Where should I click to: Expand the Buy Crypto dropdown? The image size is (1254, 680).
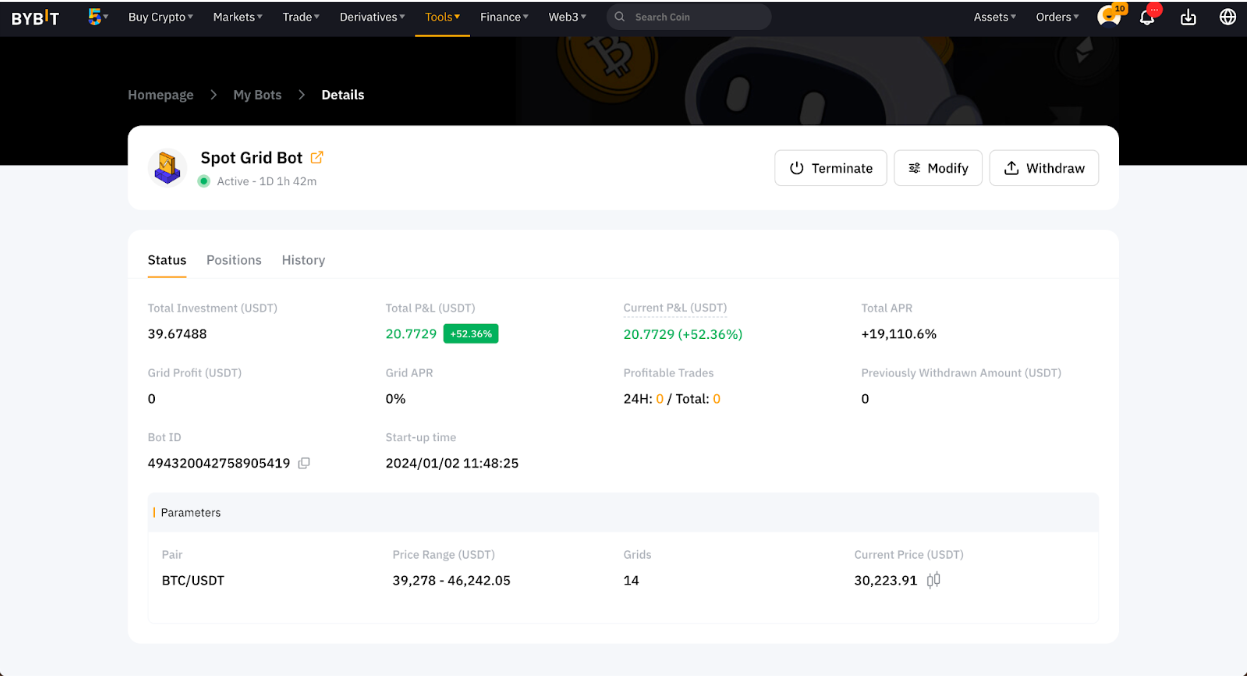(160, 17)
